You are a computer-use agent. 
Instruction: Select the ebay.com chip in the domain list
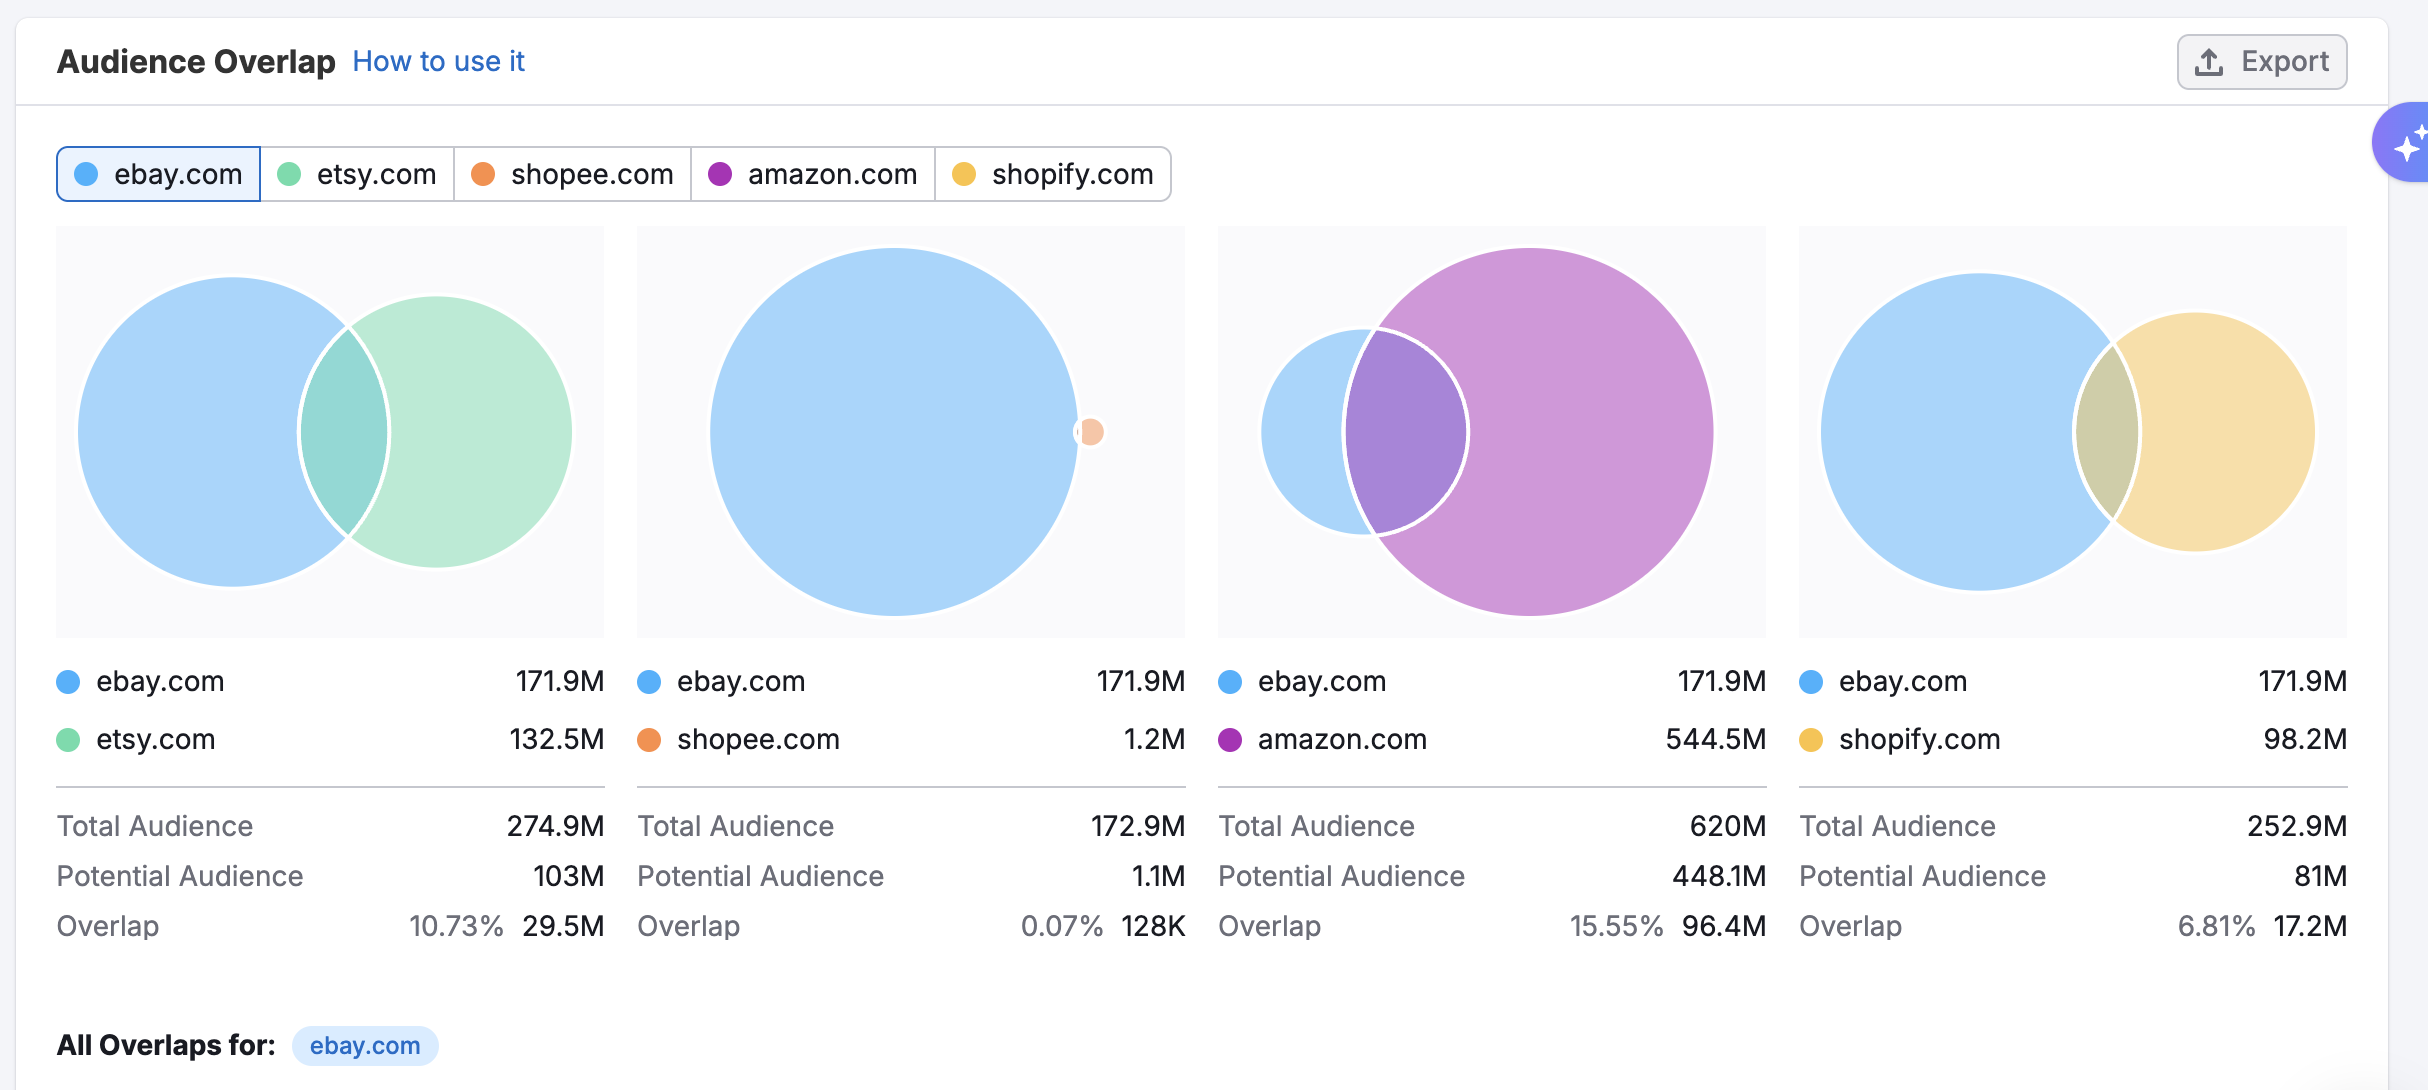158,174
